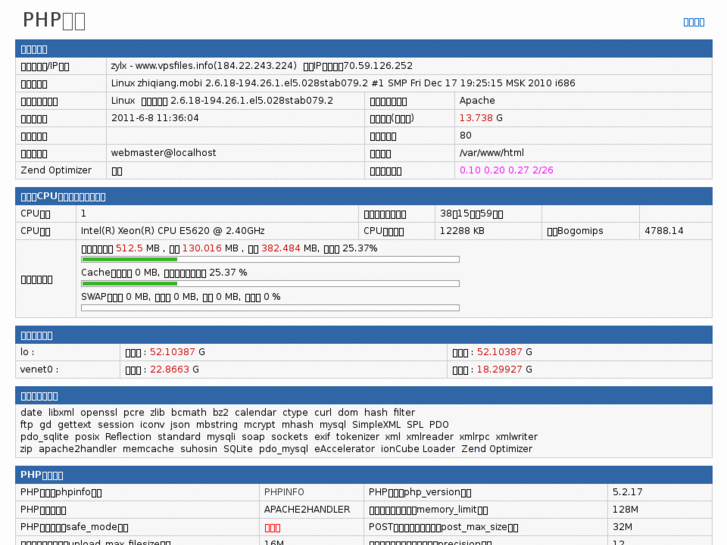Select the server port value '80'
The image size is (727, 545).
tap(465, 135)
